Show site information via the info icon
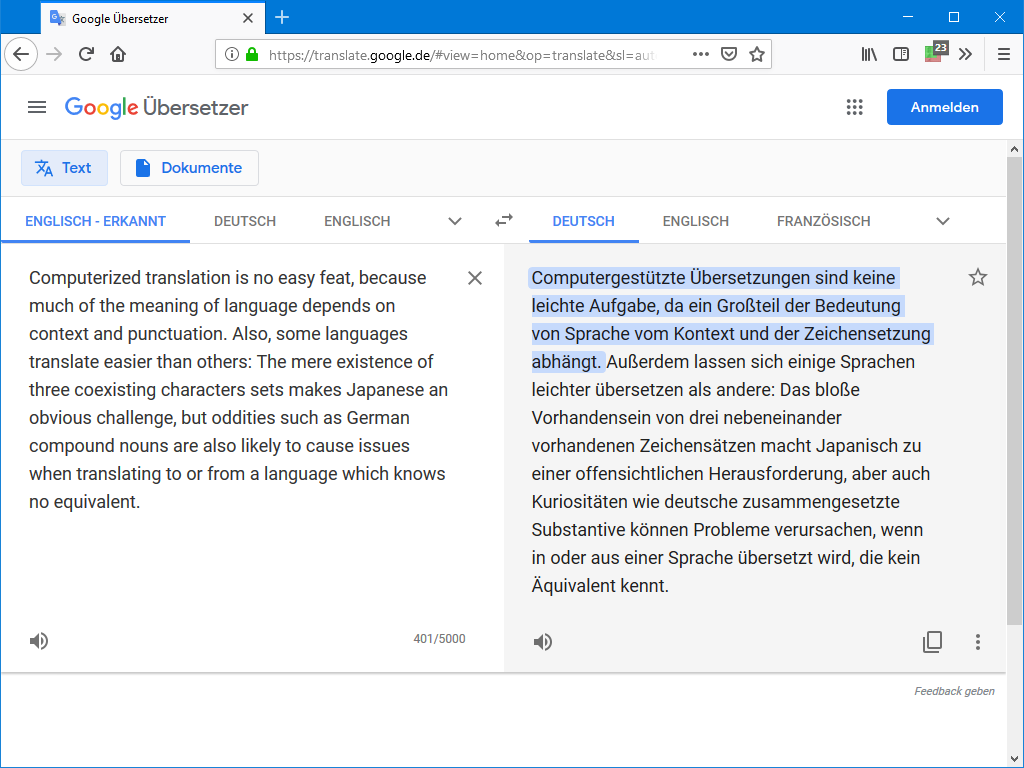Viewport: 1024px width, 768px height. [231, 54]
